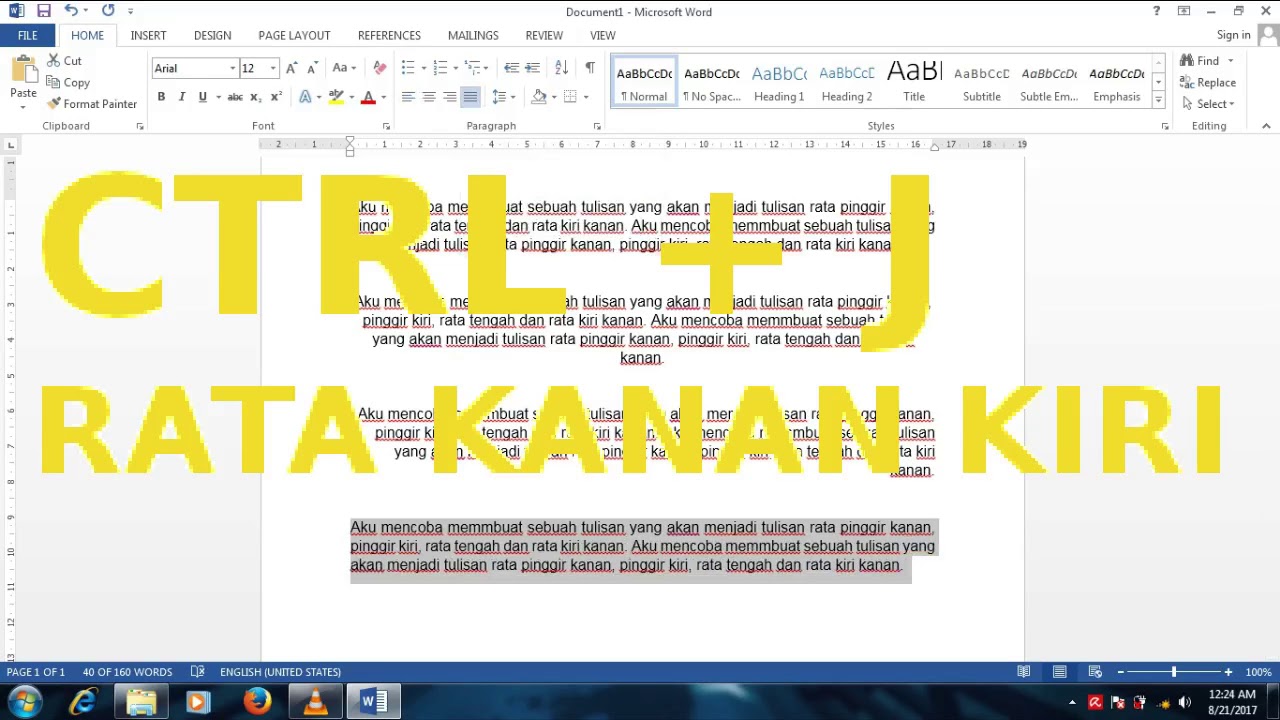
Task: Switch to Read Mode view
Action: pyautogui.click(x=1024, y=672)
